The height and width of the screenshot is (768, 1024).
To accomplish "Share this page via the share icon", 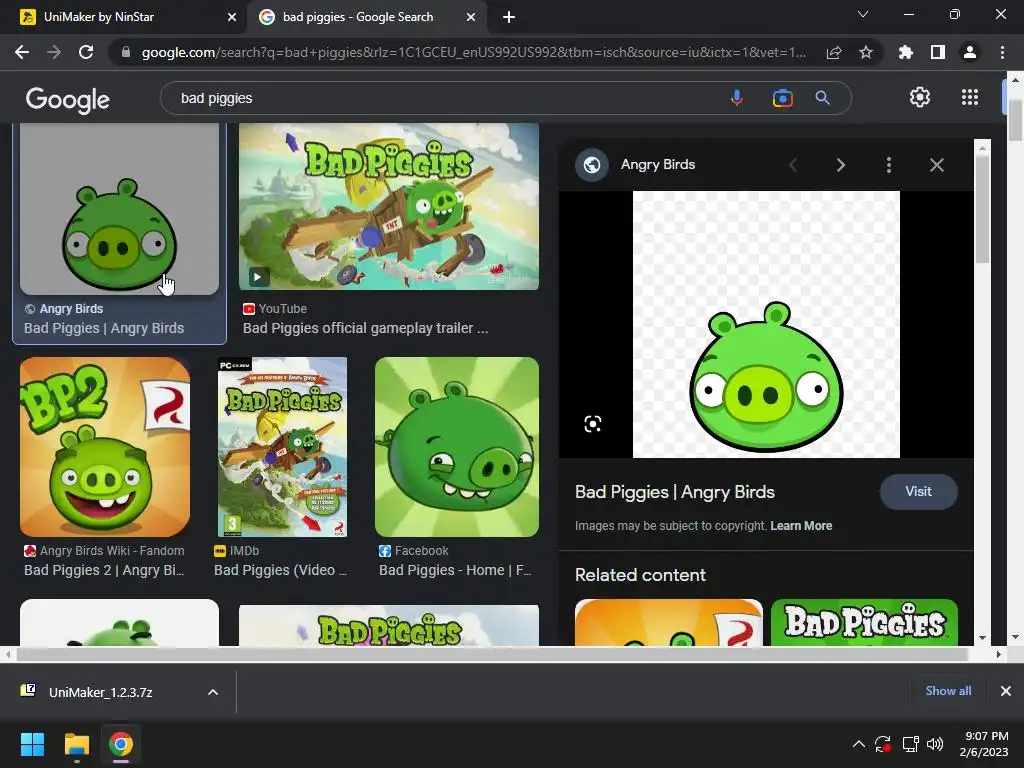I will click(834, 52).
